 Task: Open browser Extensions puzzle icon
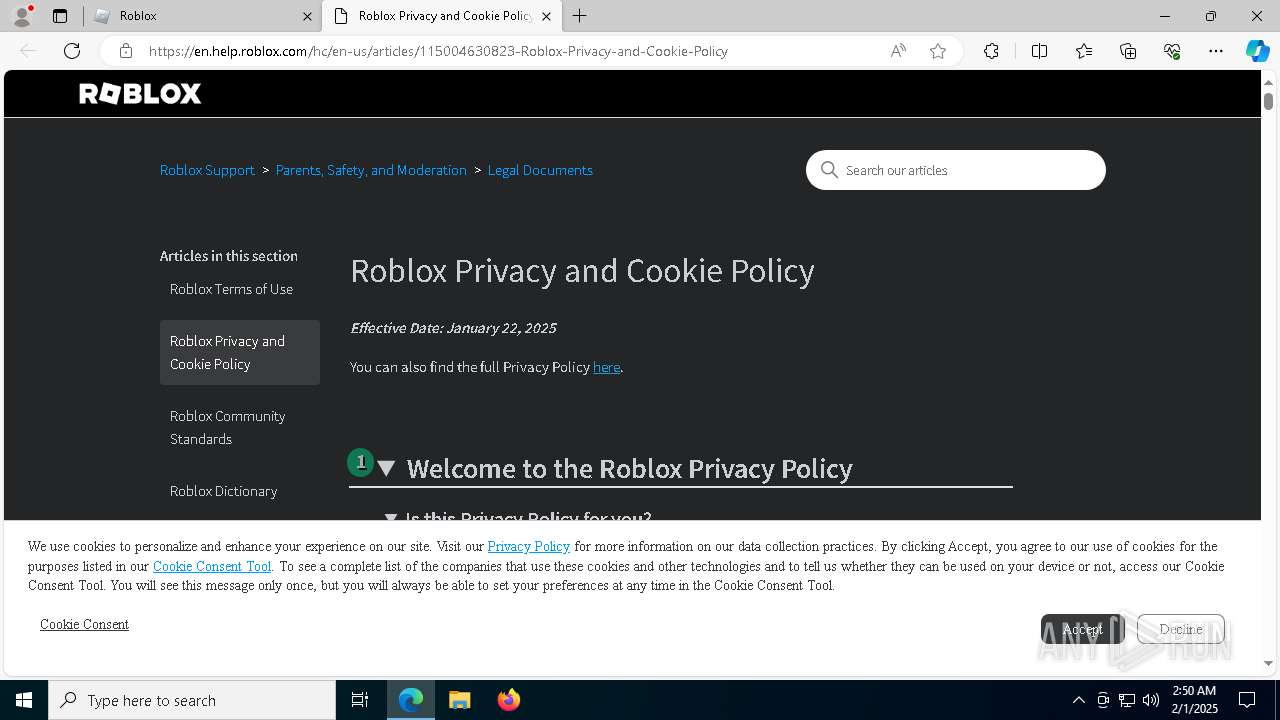pos(991,51)
